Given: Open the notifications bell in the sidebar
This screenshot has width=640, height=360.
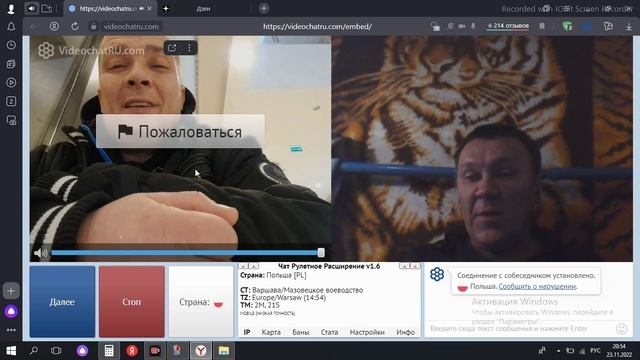Looking at the screenshot, I should click(11, 27).
